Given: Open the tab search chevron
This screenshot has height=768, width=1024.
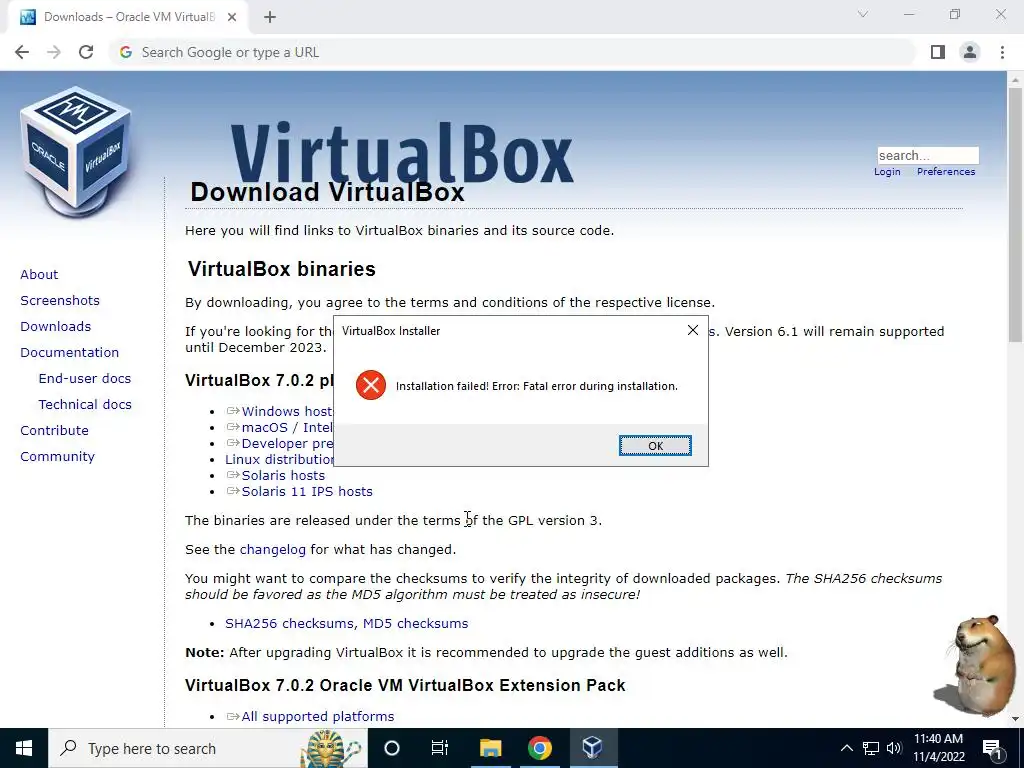Looking at the screenshot, I should (x=863, y=14).
